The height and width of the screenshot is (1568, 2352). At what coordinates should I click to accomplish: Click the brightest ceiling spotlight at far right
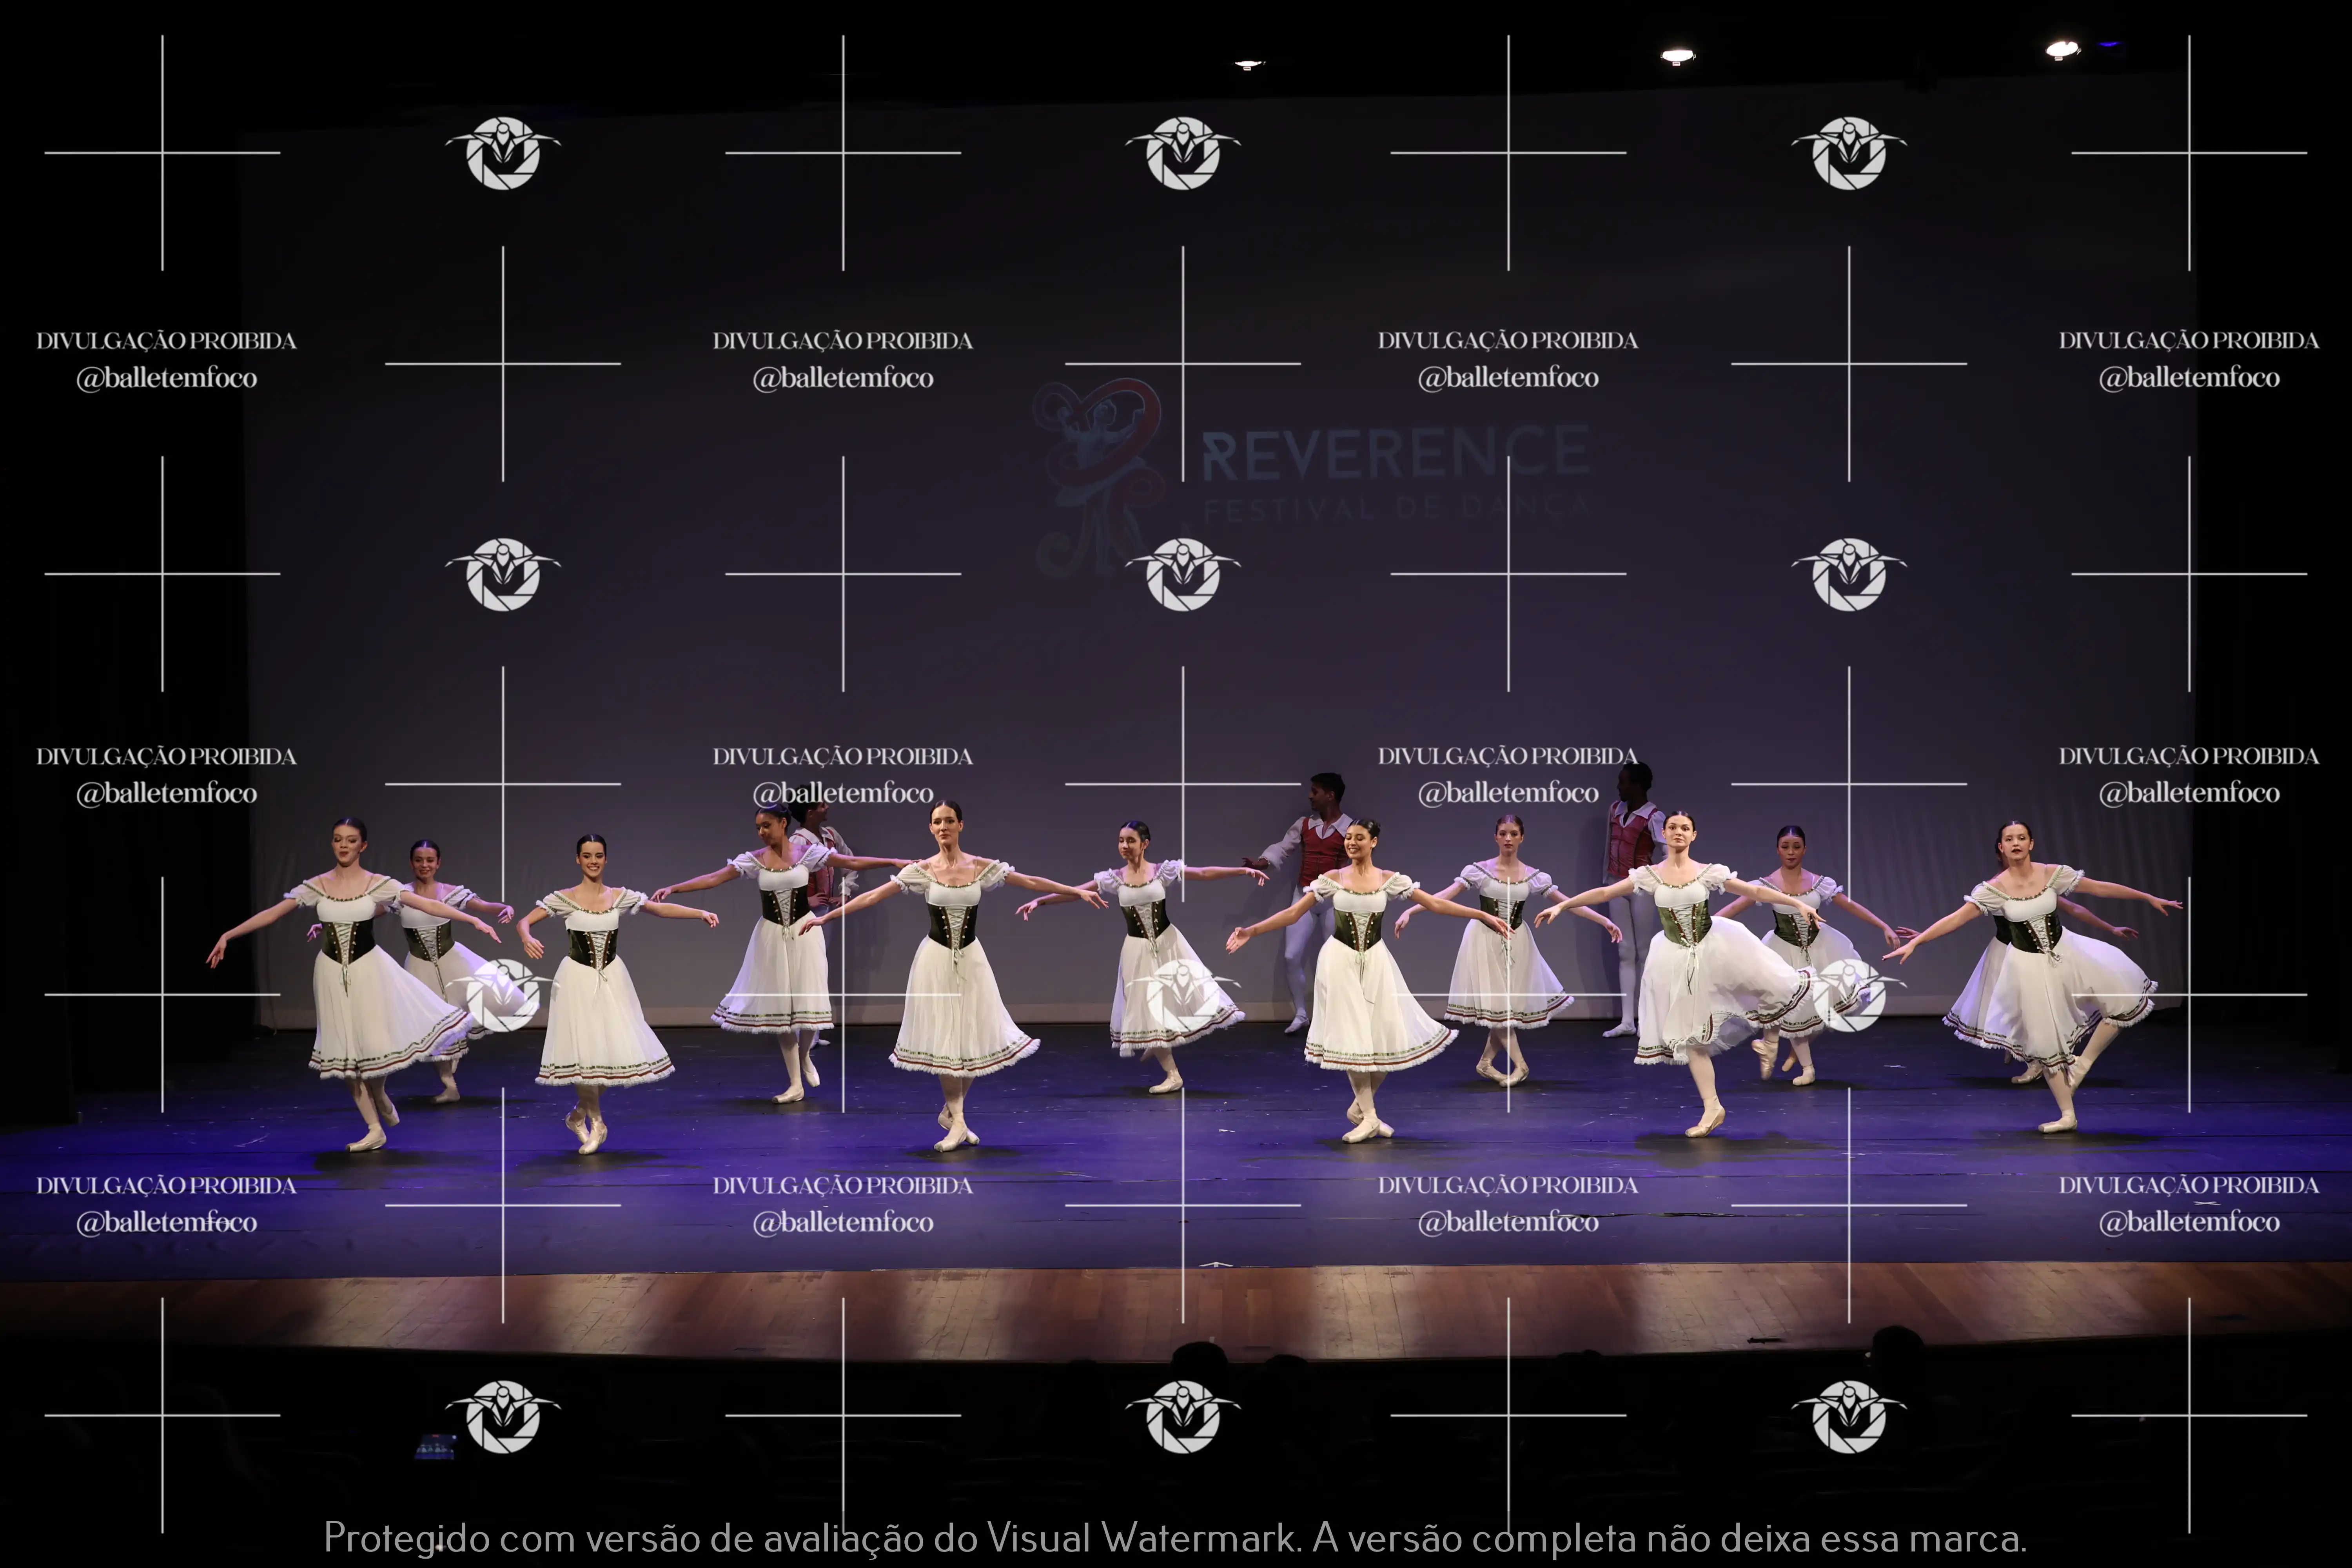2062,49
